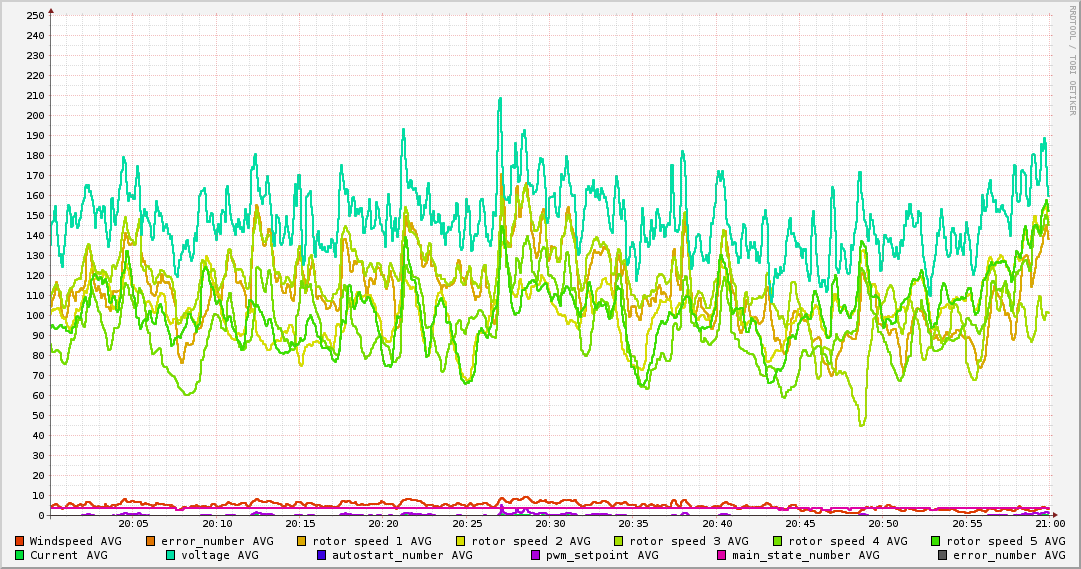Click the "rotor speed 3 AVG" legend label
This screenshot has width=1081, height=569.
click(689, 541)
